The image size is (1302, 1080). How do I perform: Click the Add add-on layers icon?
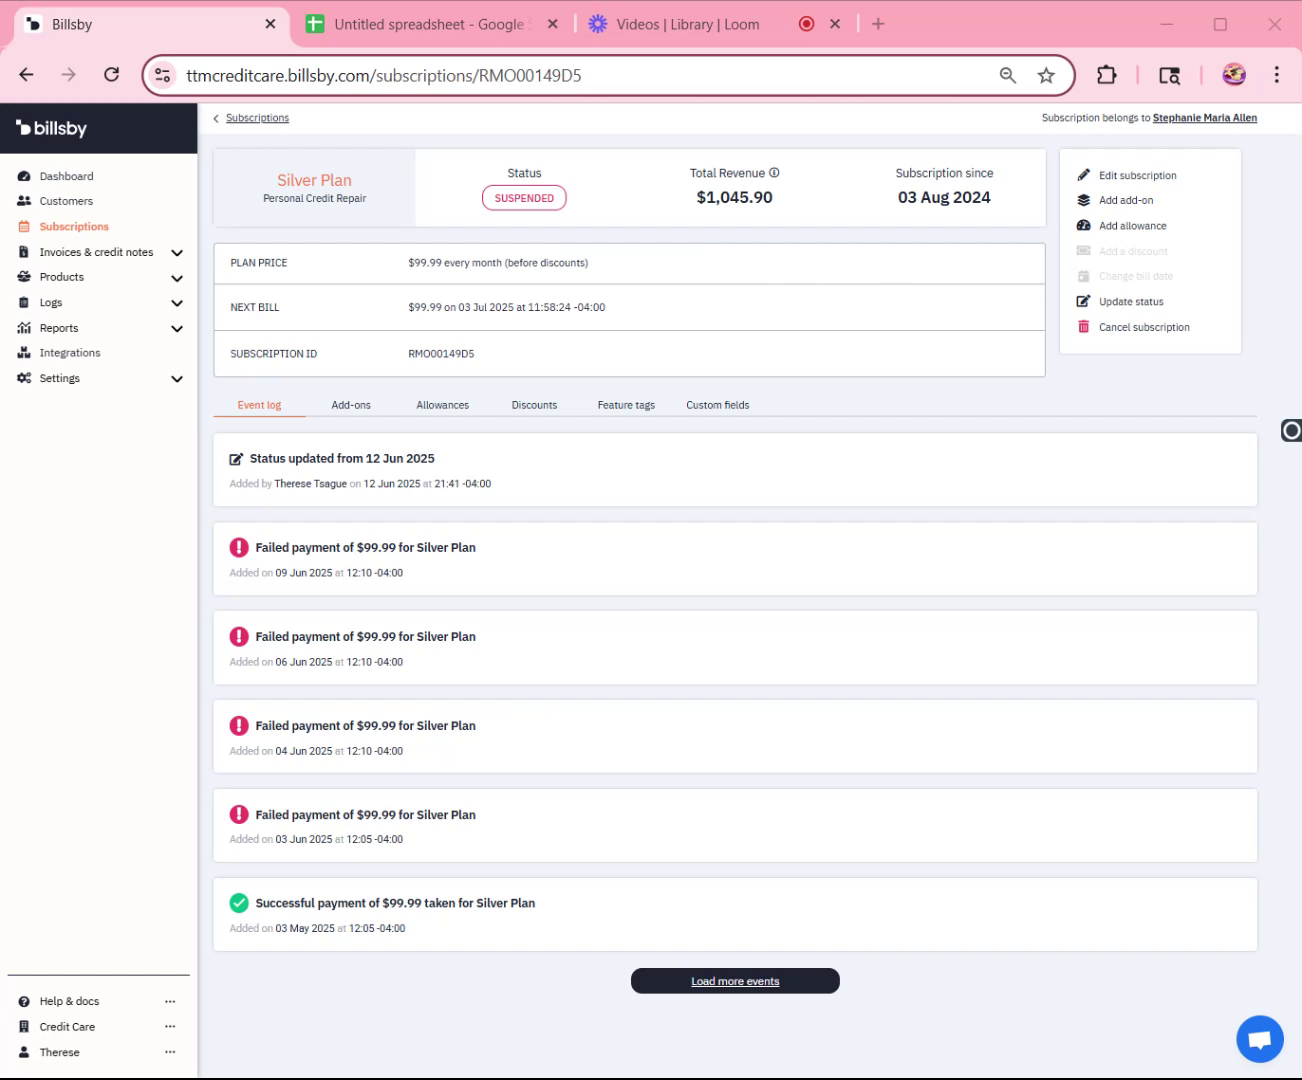click(x=1083, y=200)
